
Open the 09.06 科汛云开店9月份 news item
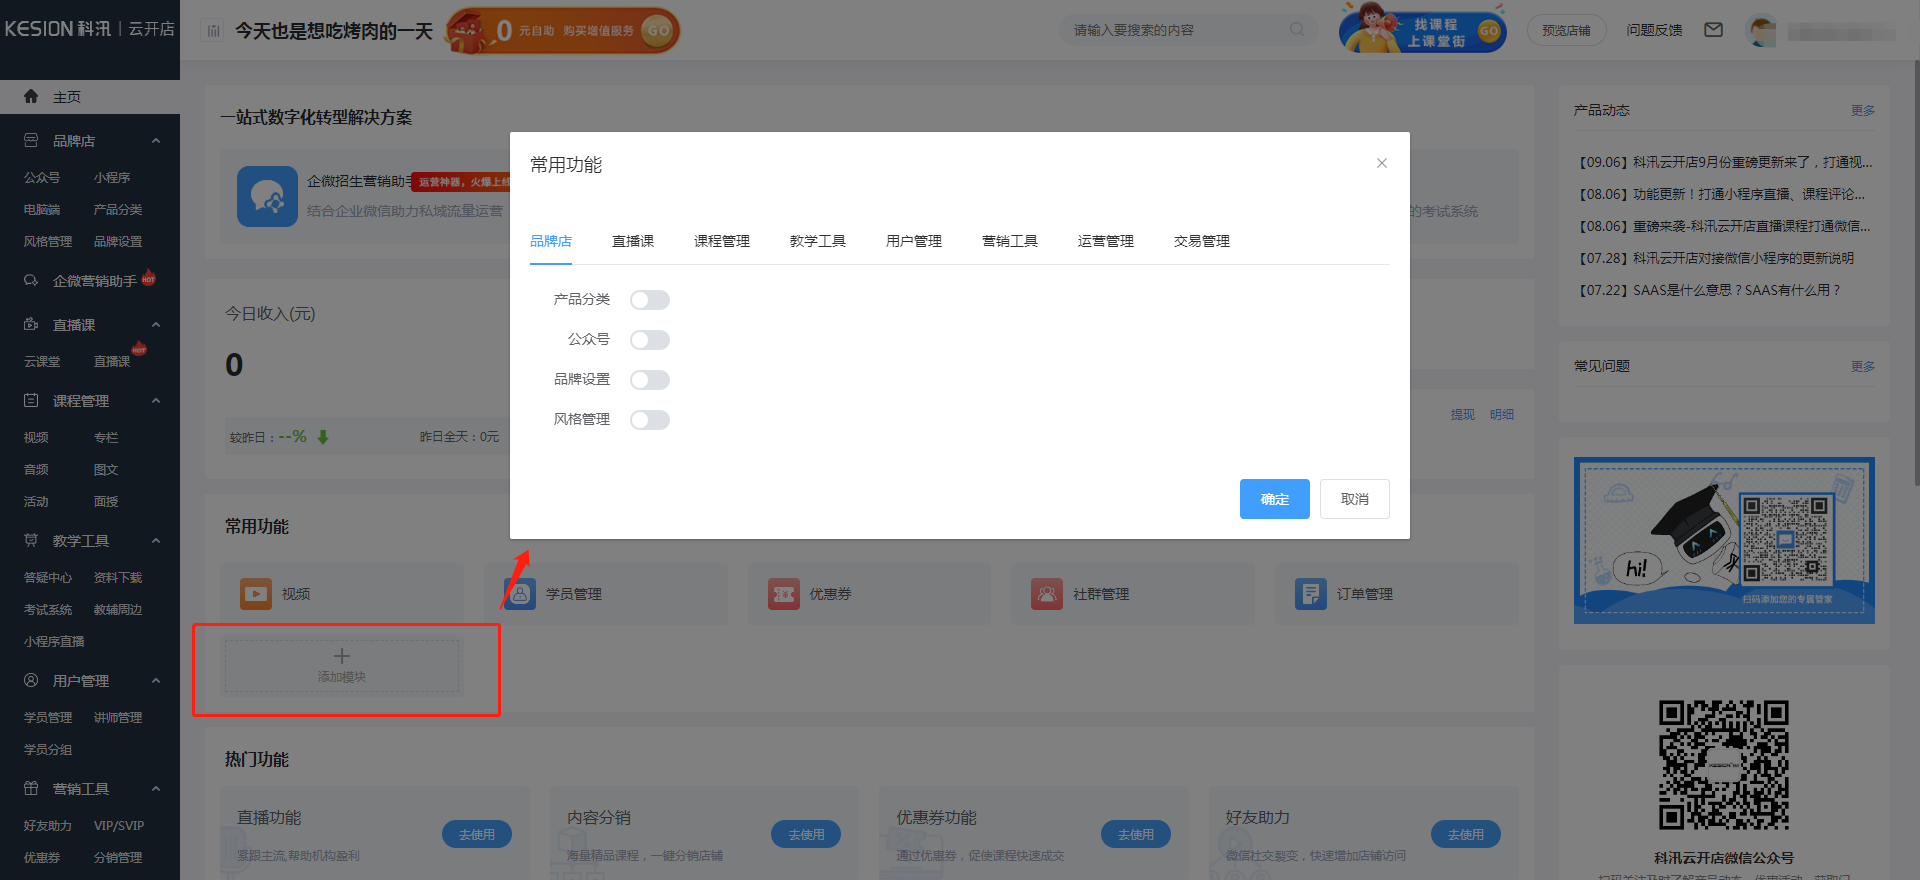click(1725, 162)
